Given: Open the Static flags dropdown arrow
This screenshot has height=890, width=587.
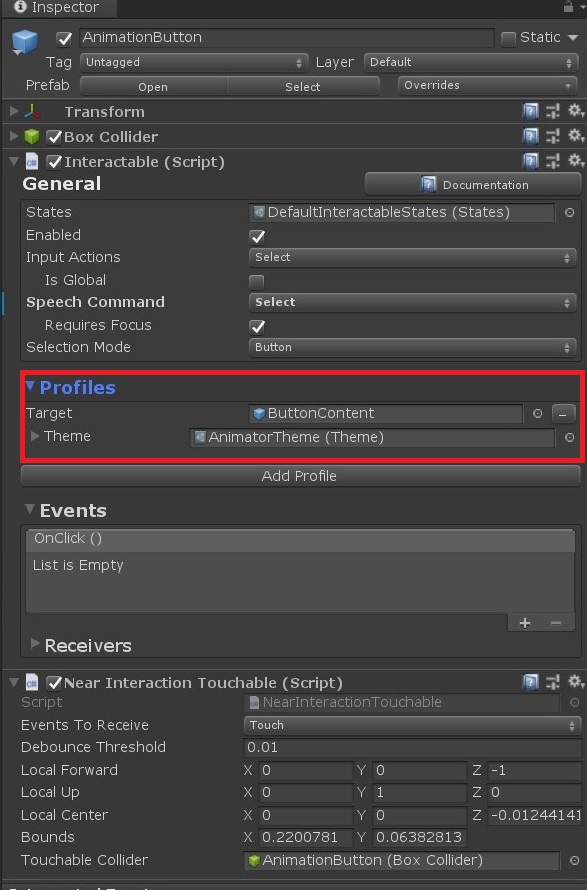Looking at the screenshot, I should (x=573, y=37).
